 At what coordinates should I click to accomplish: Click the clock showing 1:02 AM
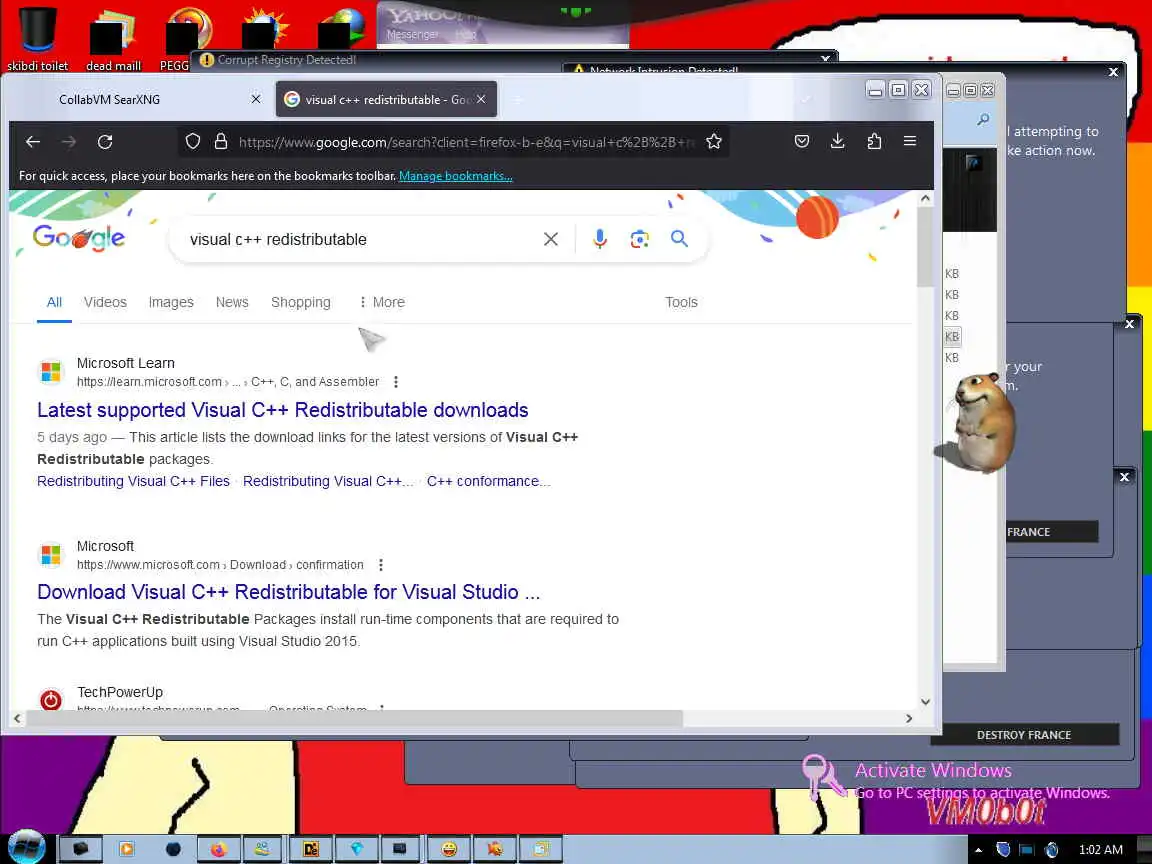tap(1101, 850)
